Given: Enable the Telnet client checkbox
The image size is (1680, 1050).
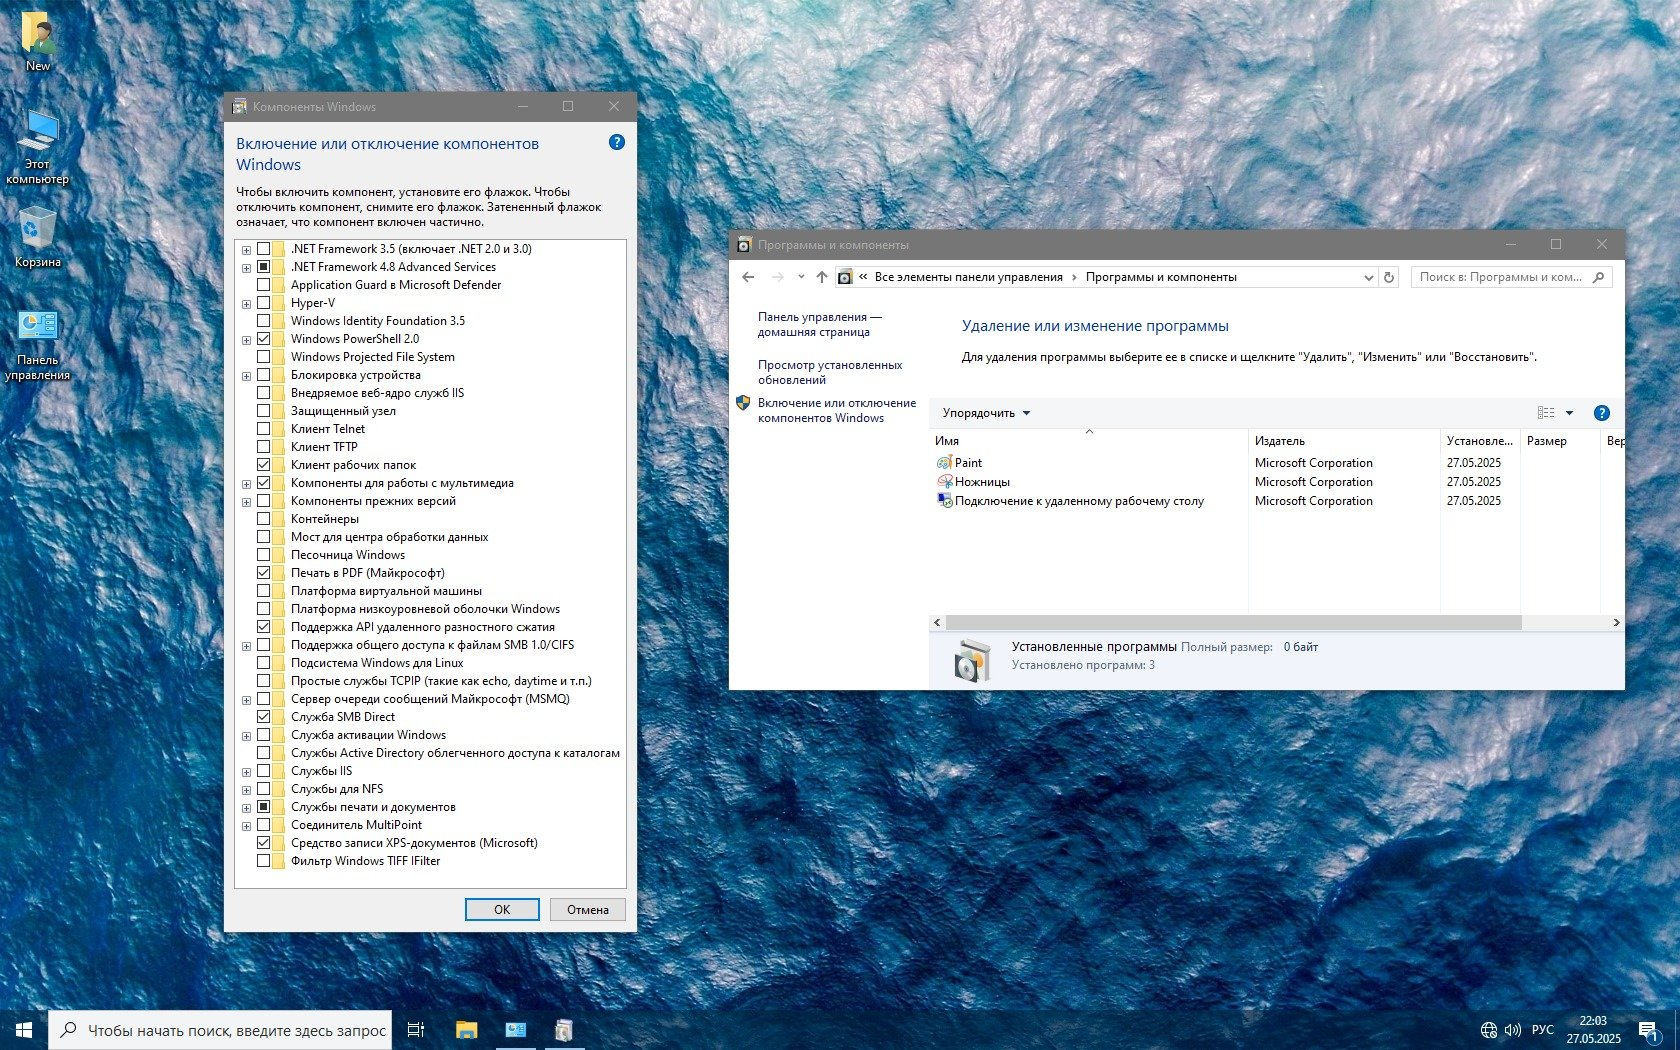Looking at the screenshot, I should click(264, 429).
